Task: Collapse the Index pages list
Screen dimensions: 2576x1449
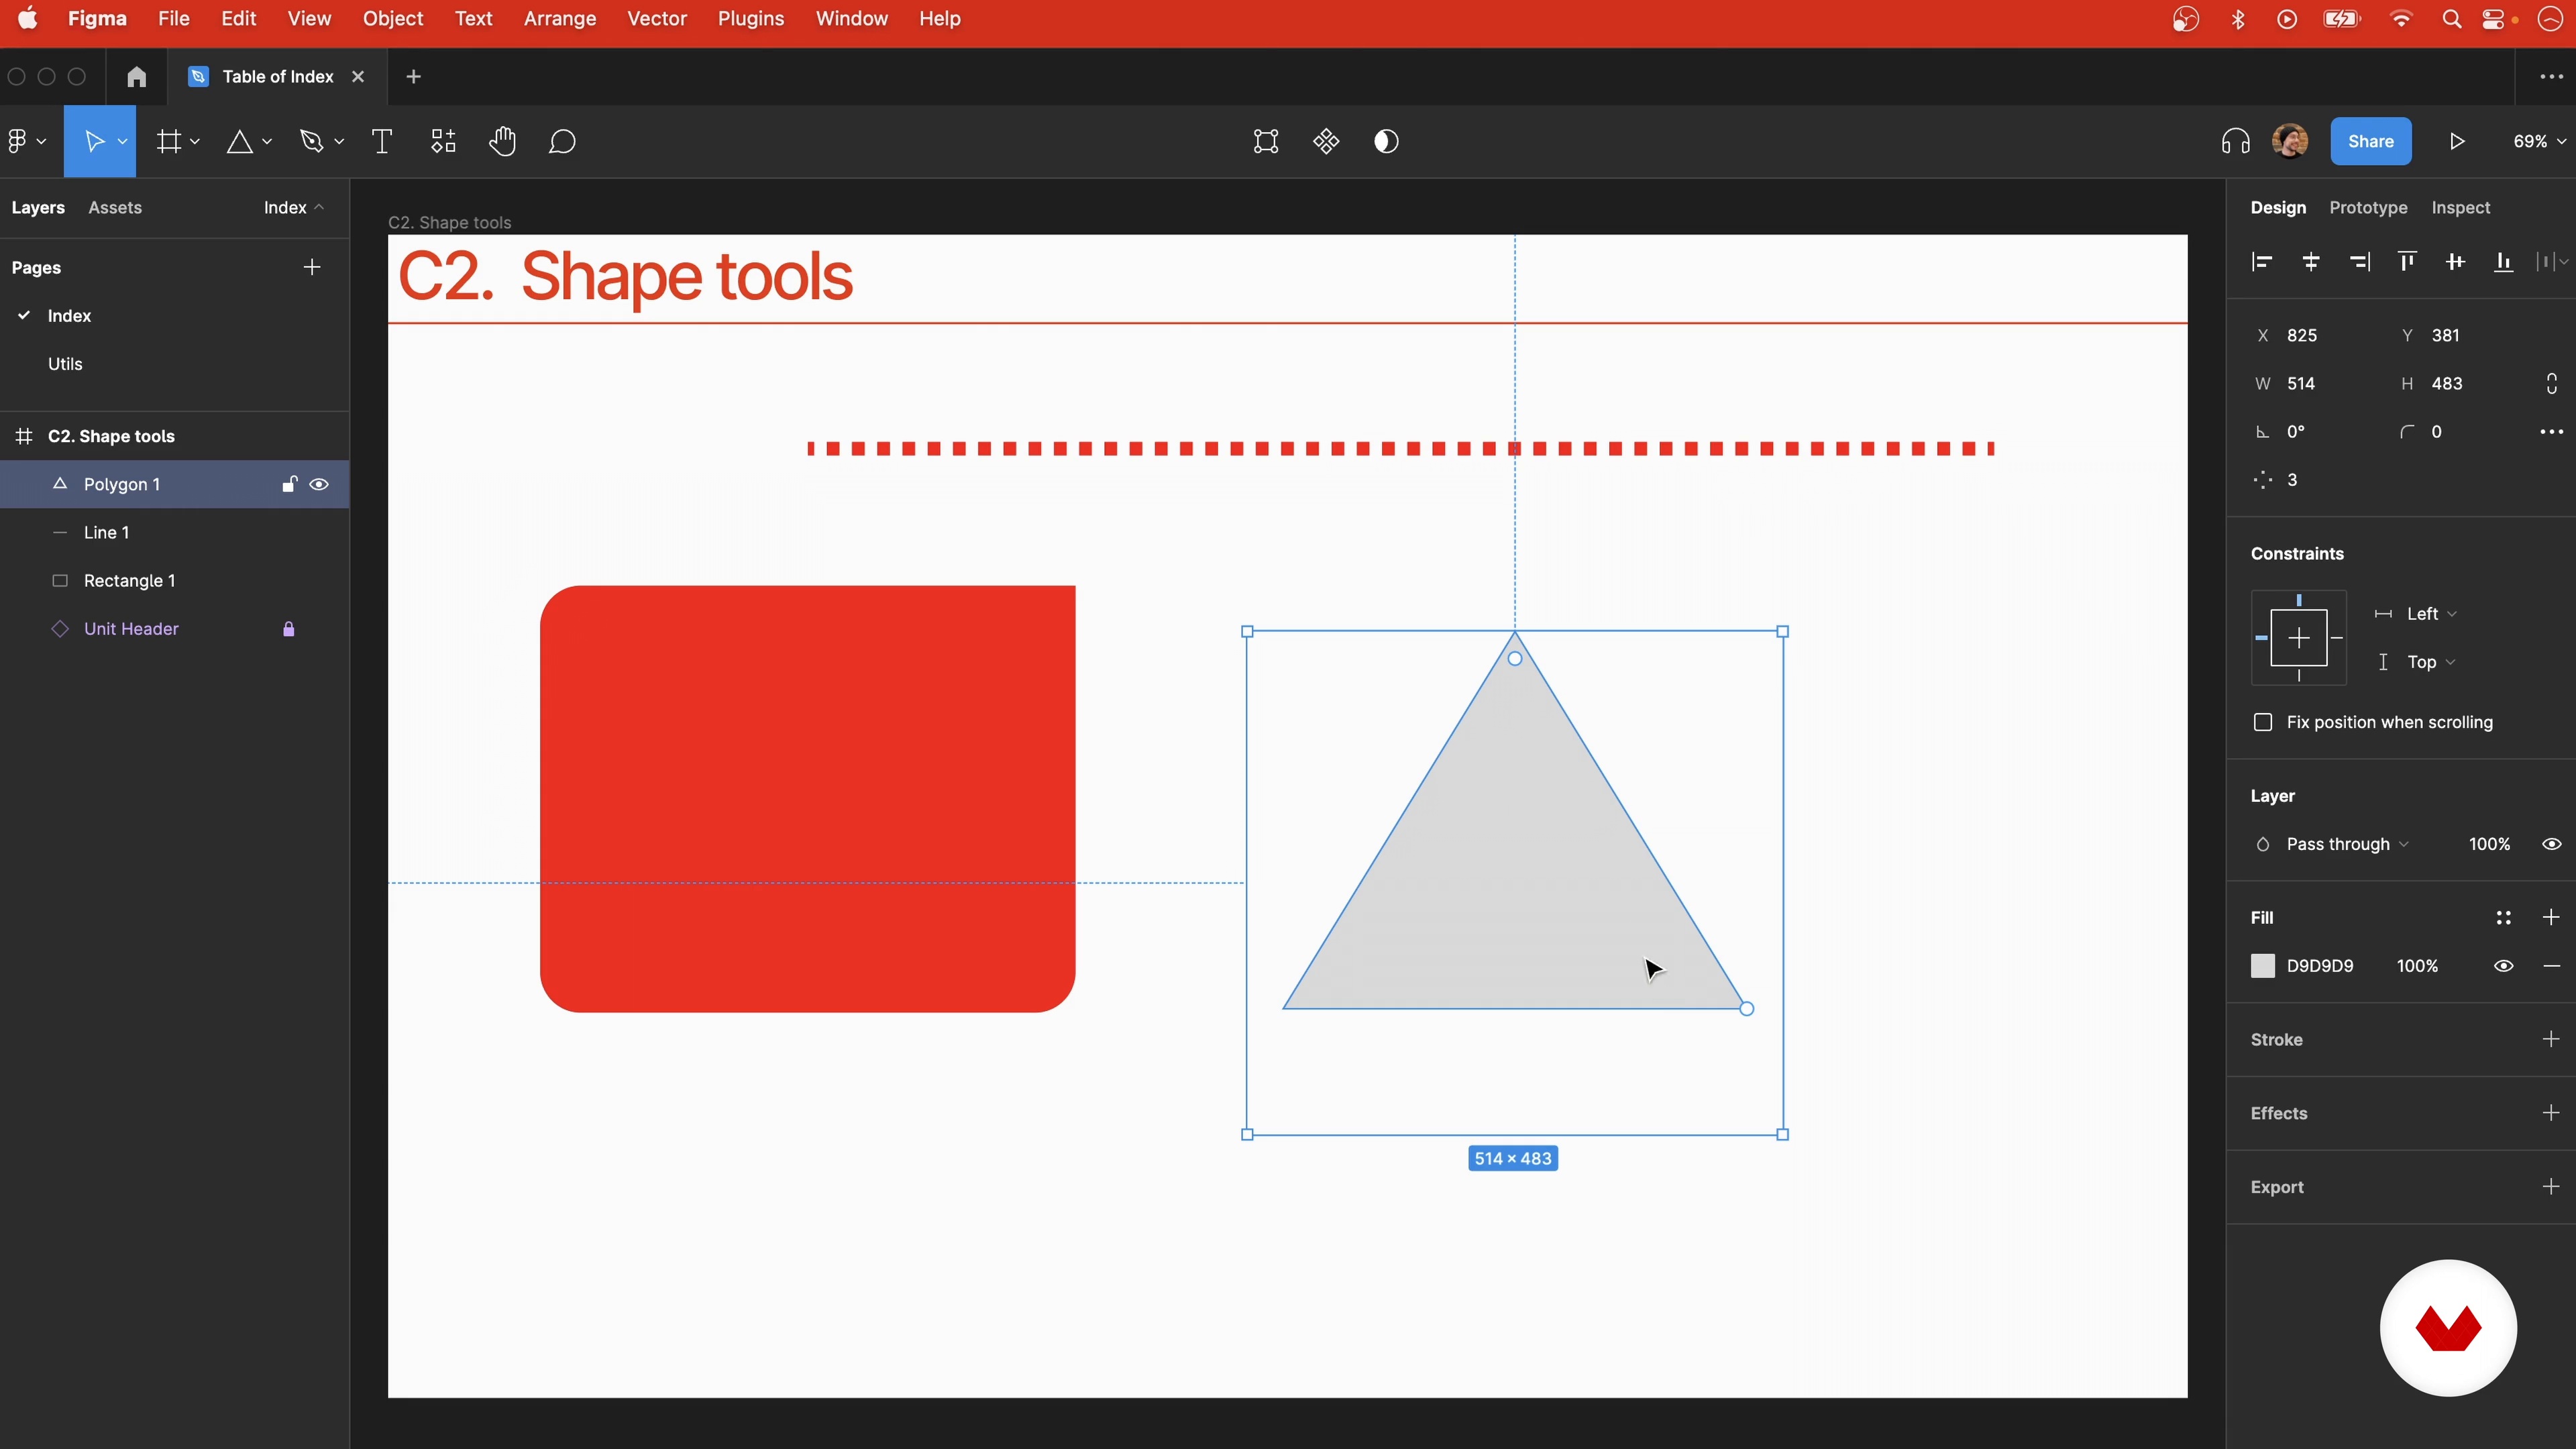Action: (293, 207)
